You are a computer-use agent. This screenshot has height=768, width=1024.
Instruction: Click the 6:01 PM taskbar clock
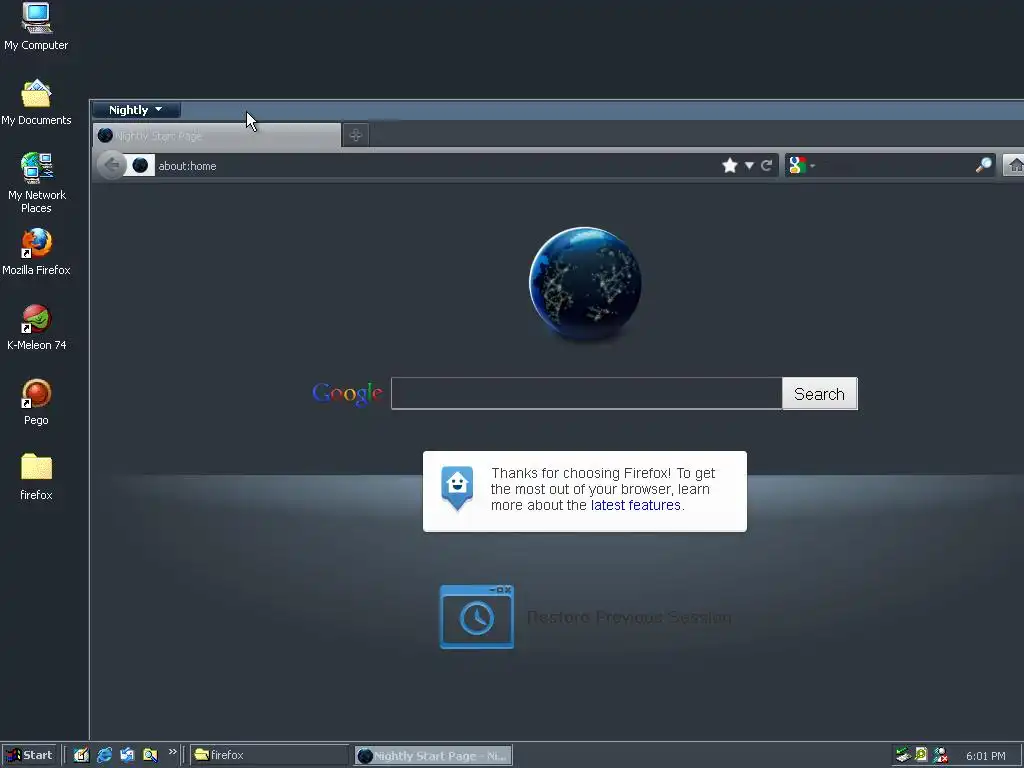click(985, 756)
